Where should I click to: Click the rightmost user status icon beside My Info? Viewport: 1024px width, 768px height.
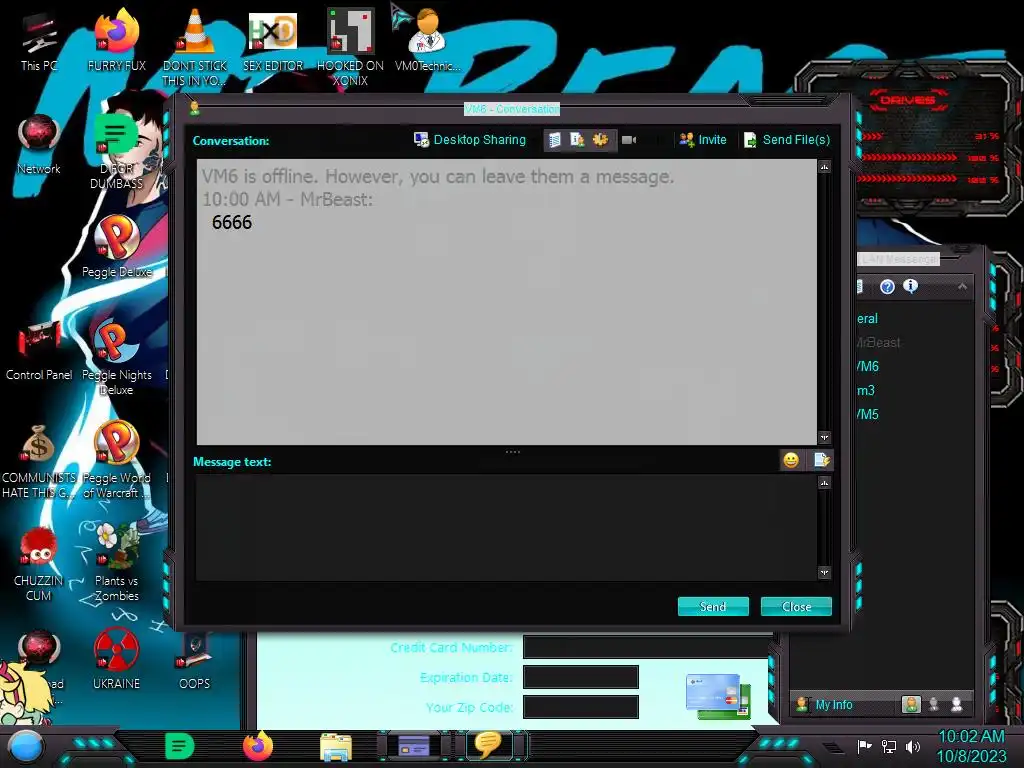(x=957, y=704)
